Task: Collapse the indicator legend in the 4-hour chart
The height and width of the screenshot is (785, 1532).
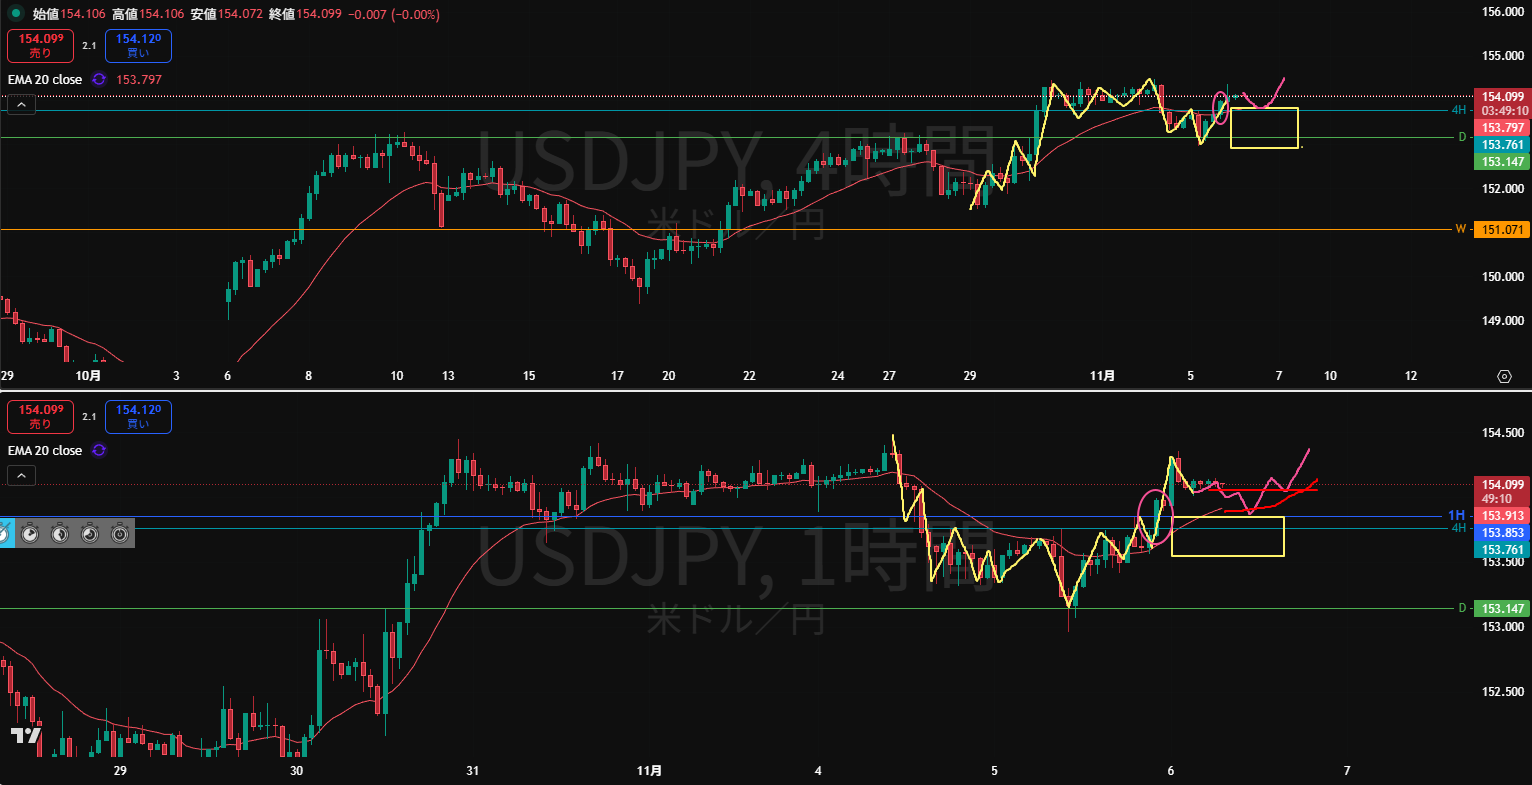Action: (x=21, y=104)
